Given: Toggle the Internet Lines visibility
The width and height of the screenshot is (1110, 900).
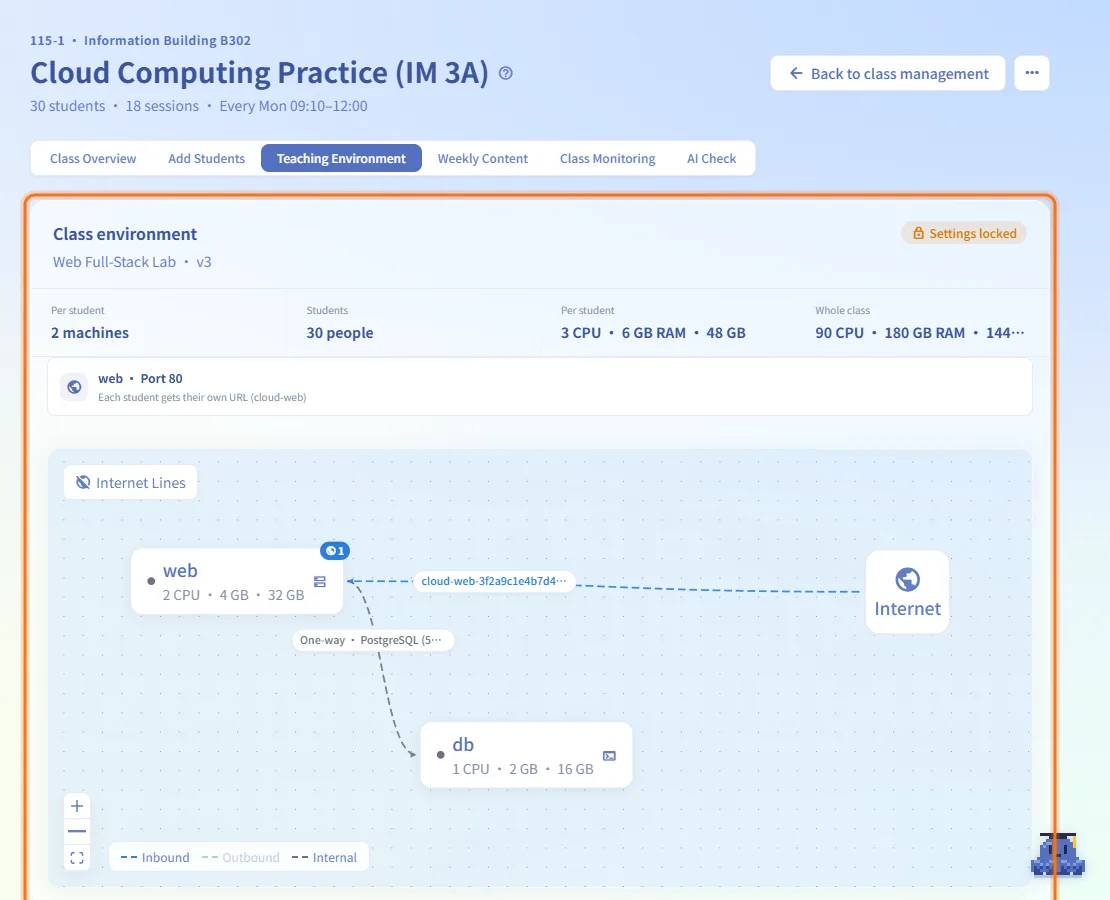Looking at the screenshot, I should [x=131, y=482].
